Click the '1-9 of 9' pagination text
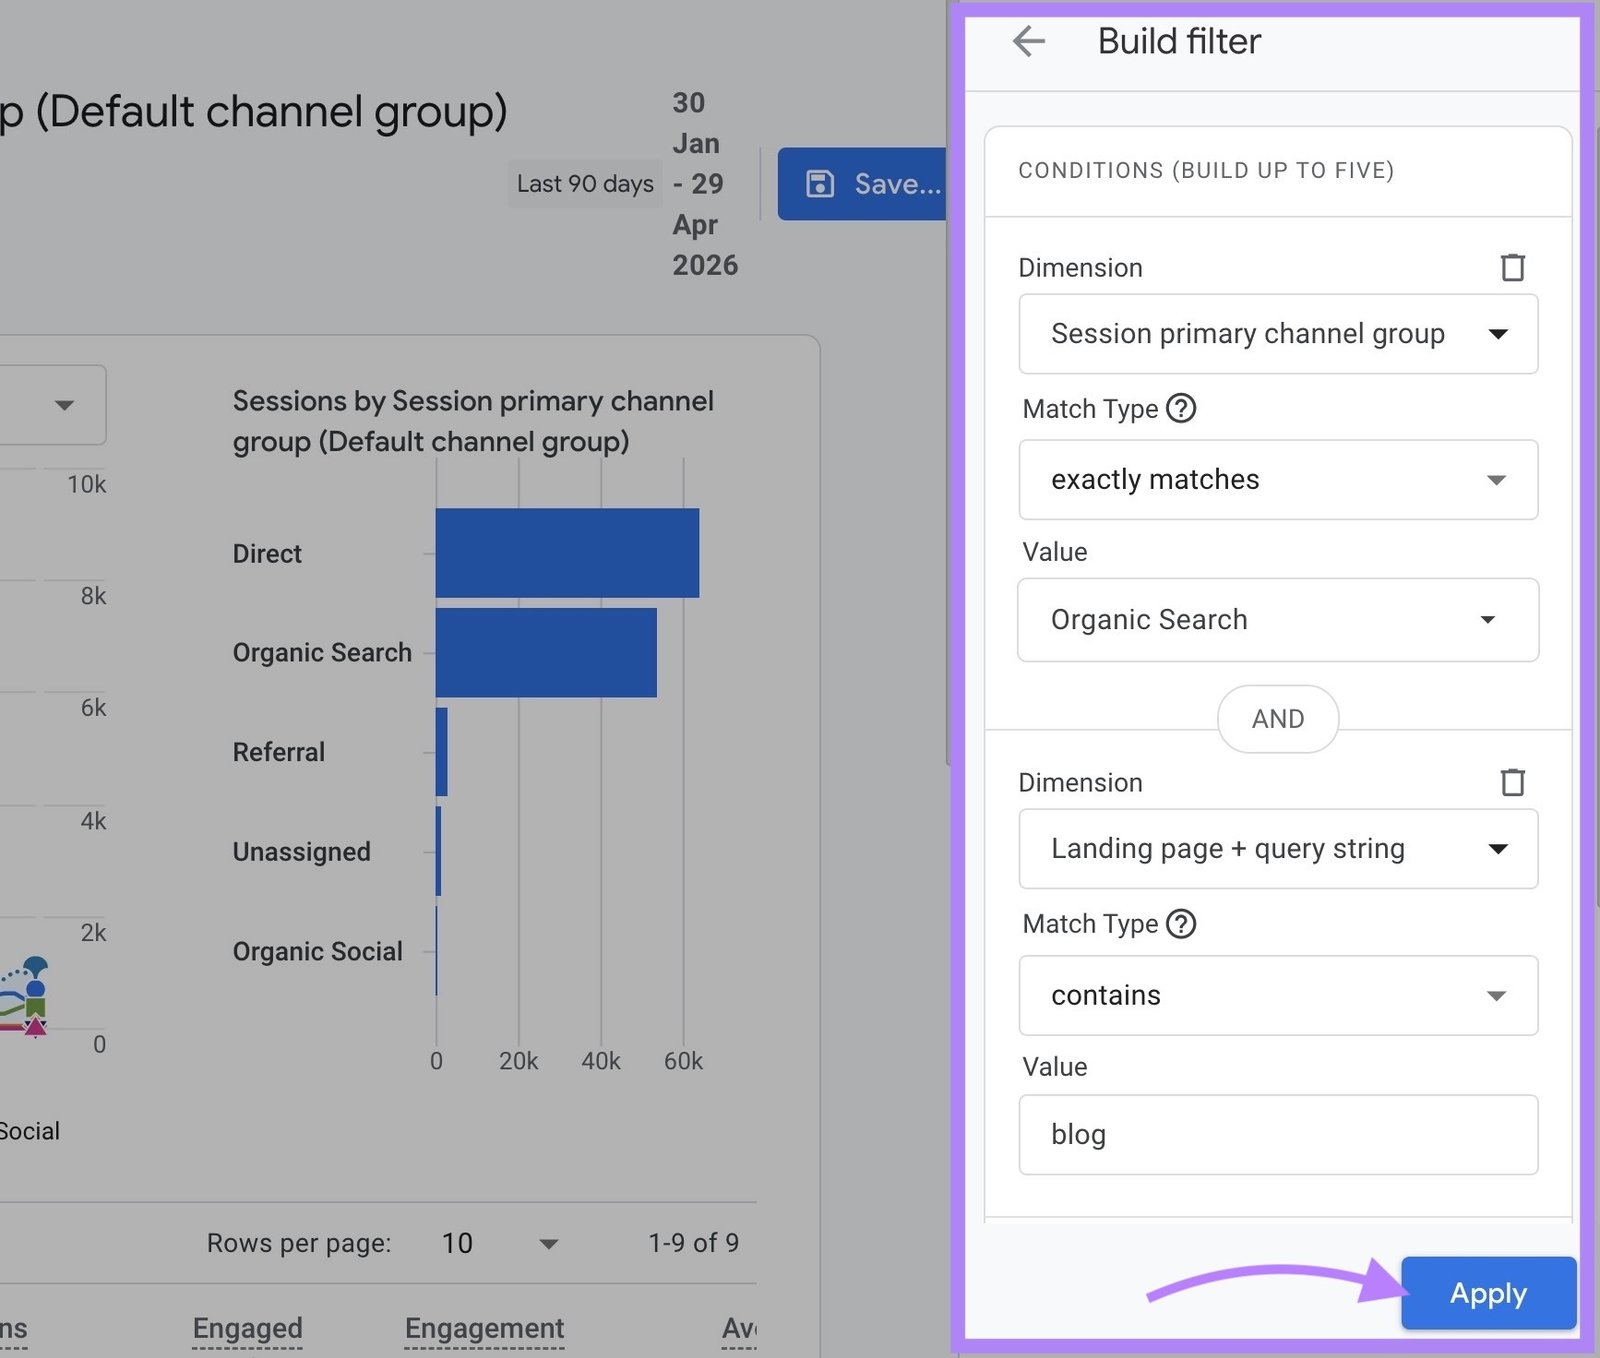This screenshot has height=1358, width=1600. [693, 1243]
